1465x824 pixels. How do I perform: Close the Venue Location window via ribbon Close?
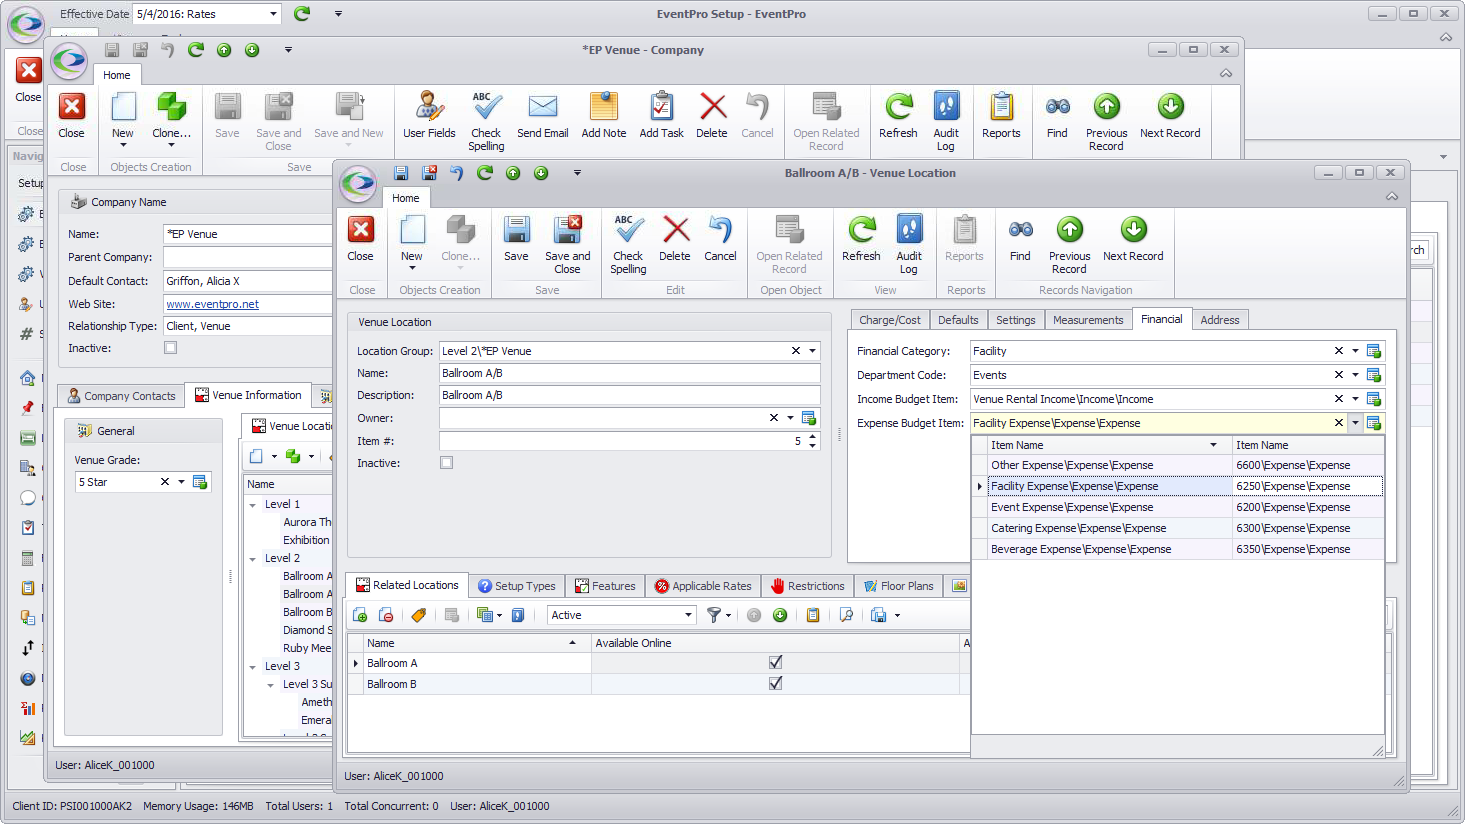pyautogui.click(x=360, y=240)
